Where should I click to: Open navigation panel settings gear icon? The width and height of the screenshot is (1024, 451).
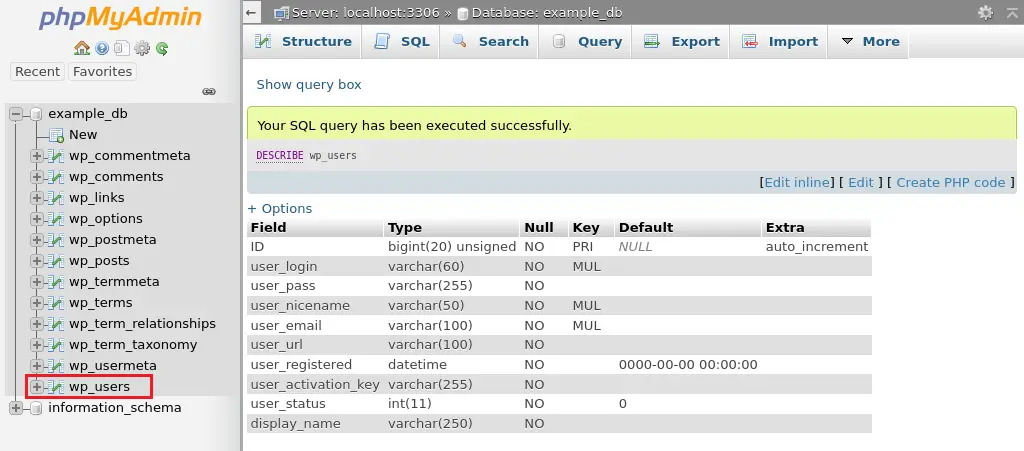142,48
